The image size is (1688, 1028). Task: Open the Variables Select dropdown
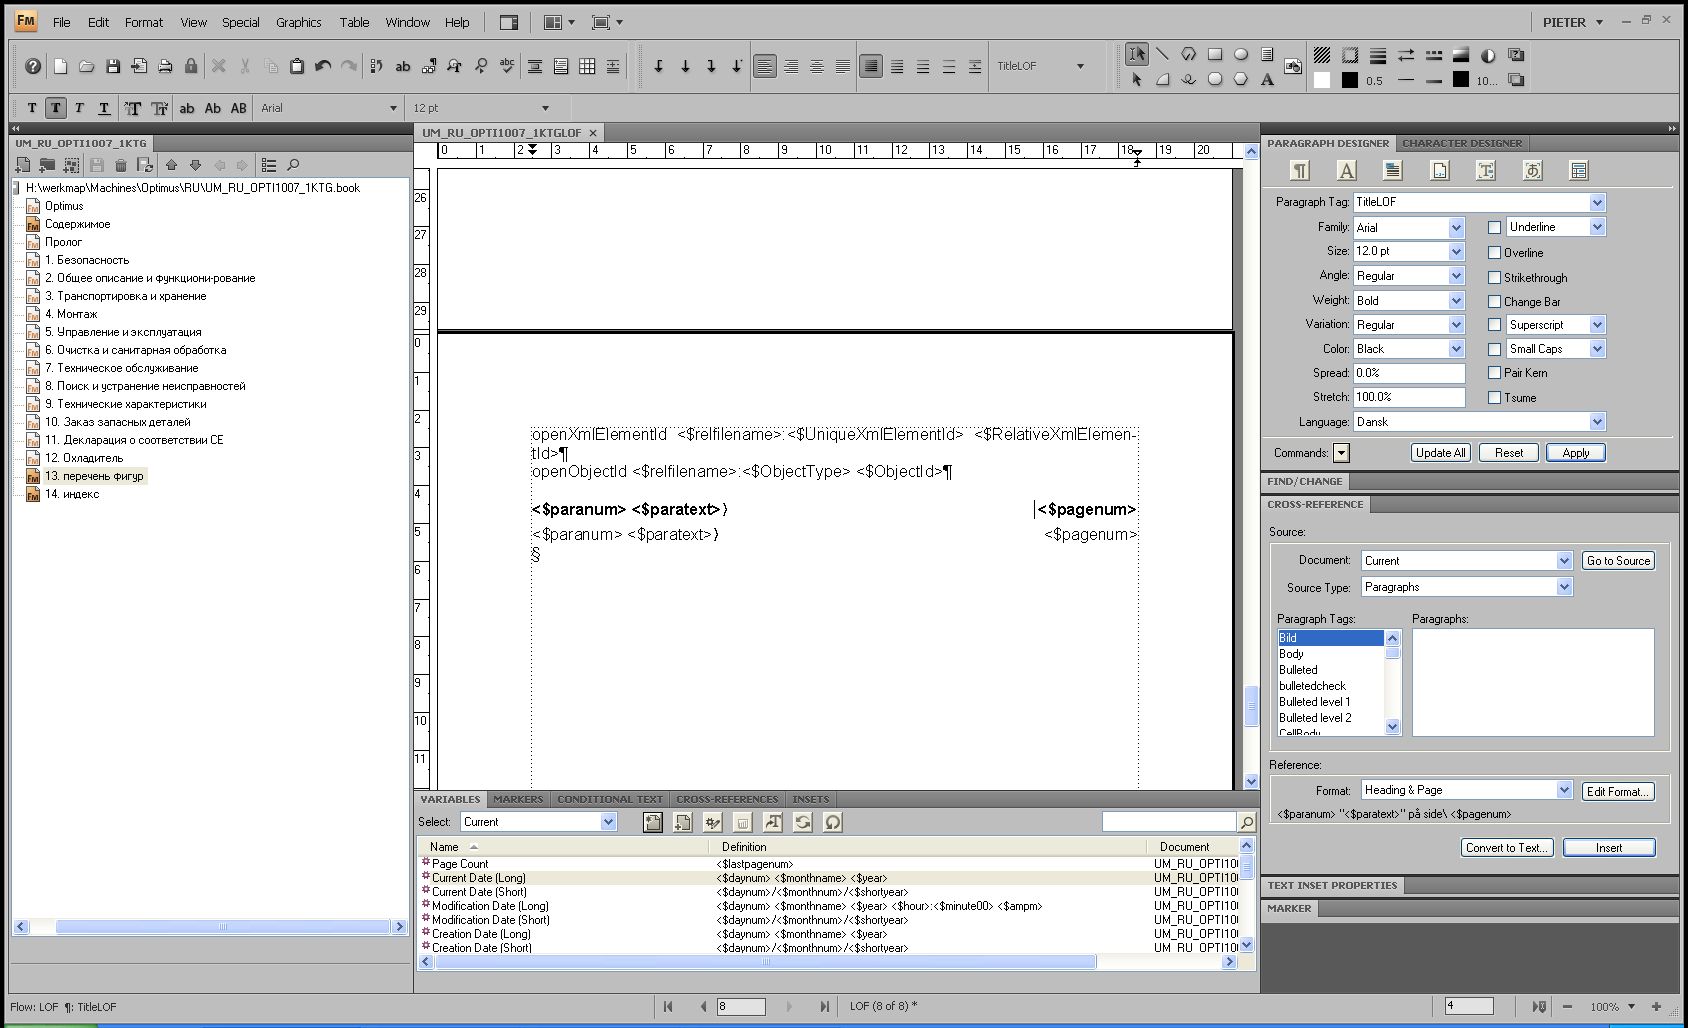point(608,822)
